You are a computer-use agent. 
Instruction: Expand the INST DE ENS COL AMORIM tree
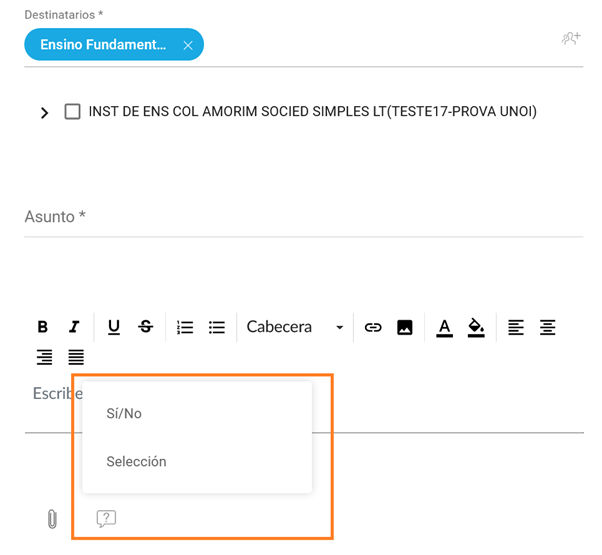(44, 113)
